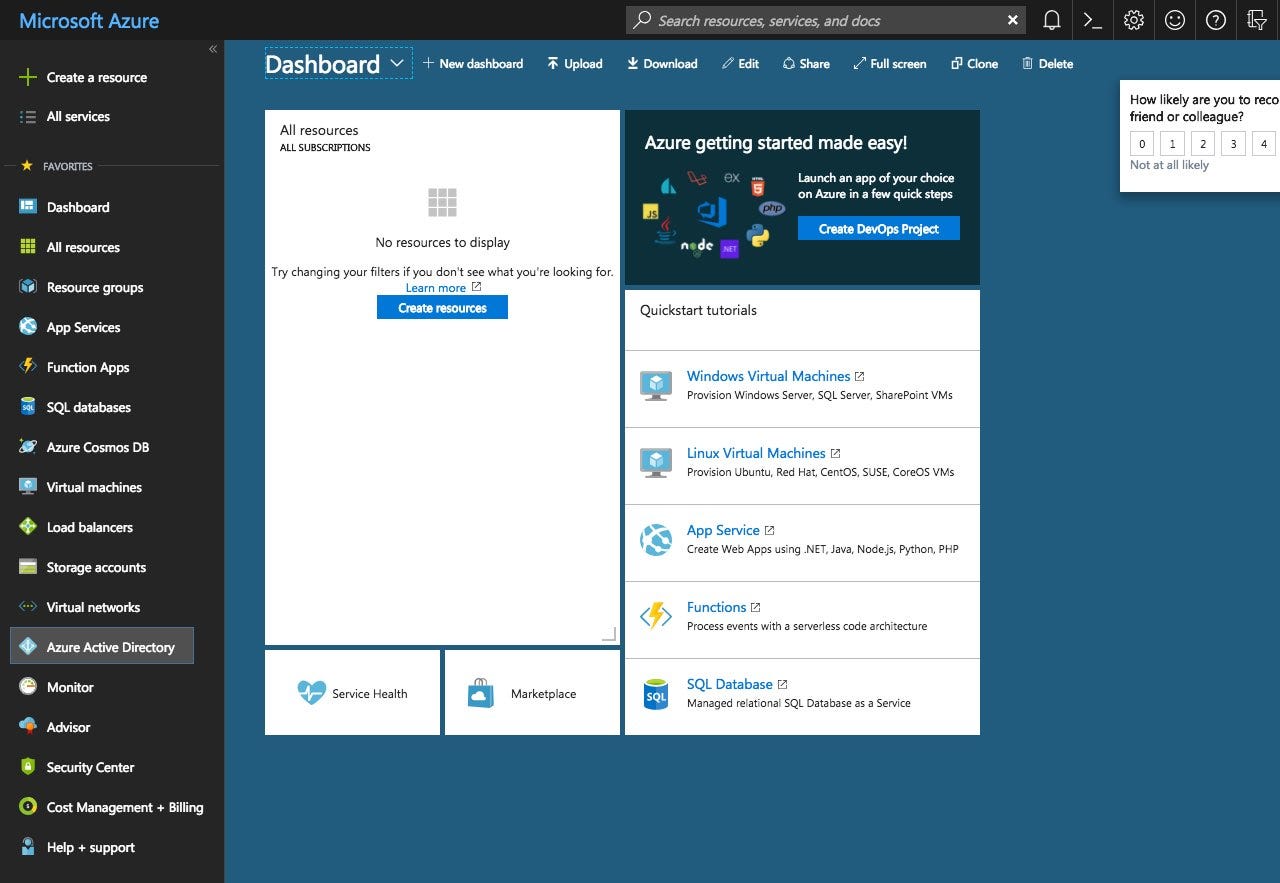This screenshot has height=883, width=1280.
Task: Select rating 3 in survey
Action: (x=1233, y=144)
